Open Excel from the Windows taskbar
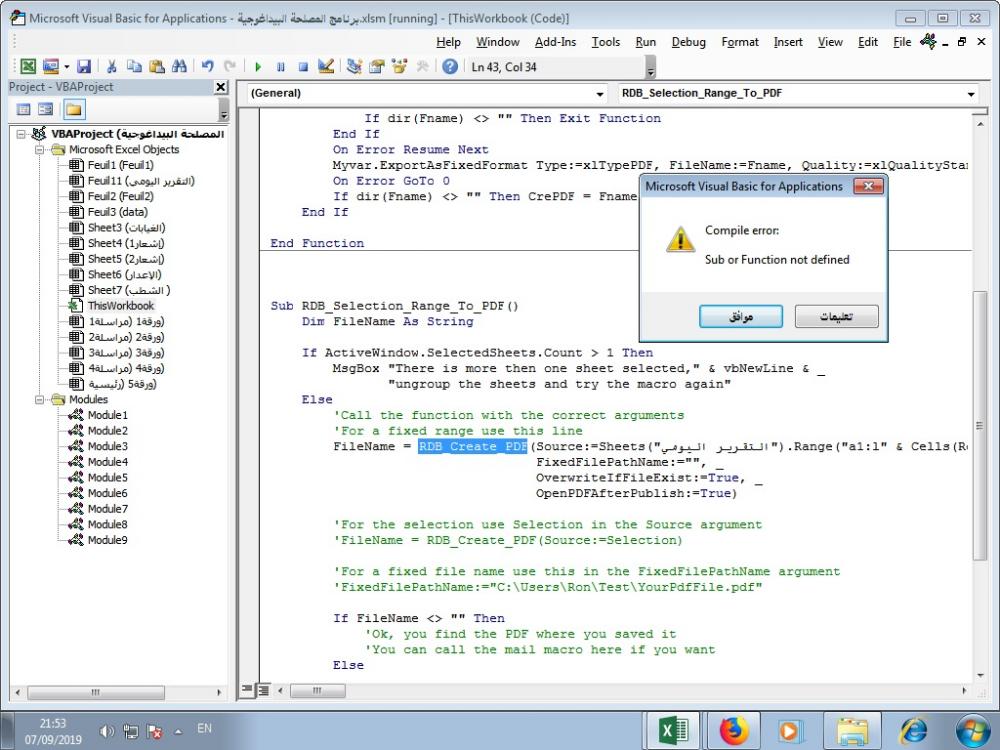 pos(673,730)
